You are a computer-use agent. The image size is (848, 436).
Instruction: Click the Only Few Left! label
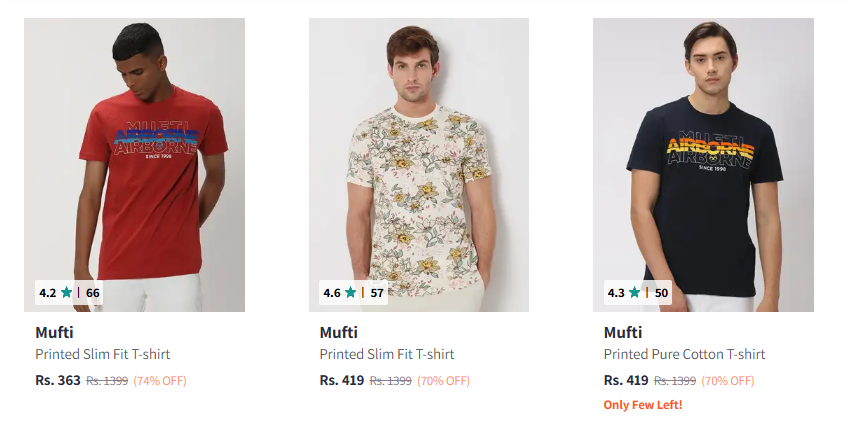pos(640,405)
